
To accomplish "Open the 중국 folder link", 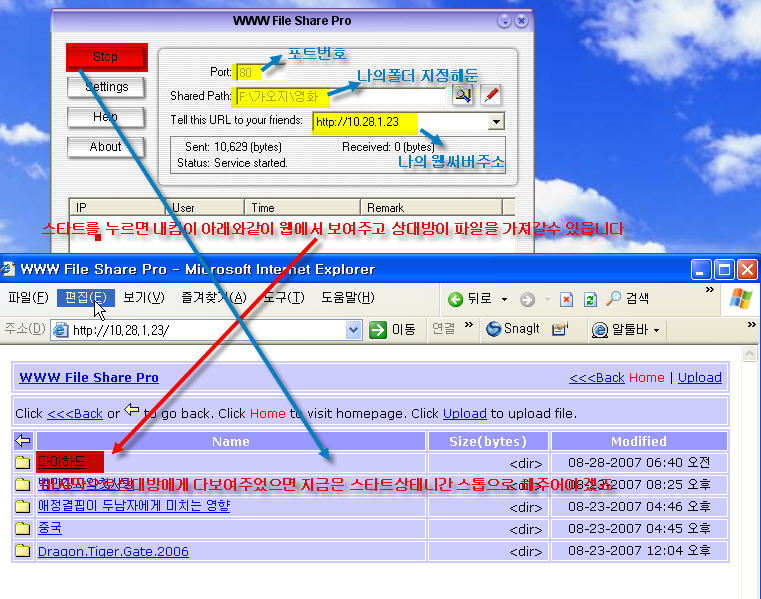I will coord(50,528).
